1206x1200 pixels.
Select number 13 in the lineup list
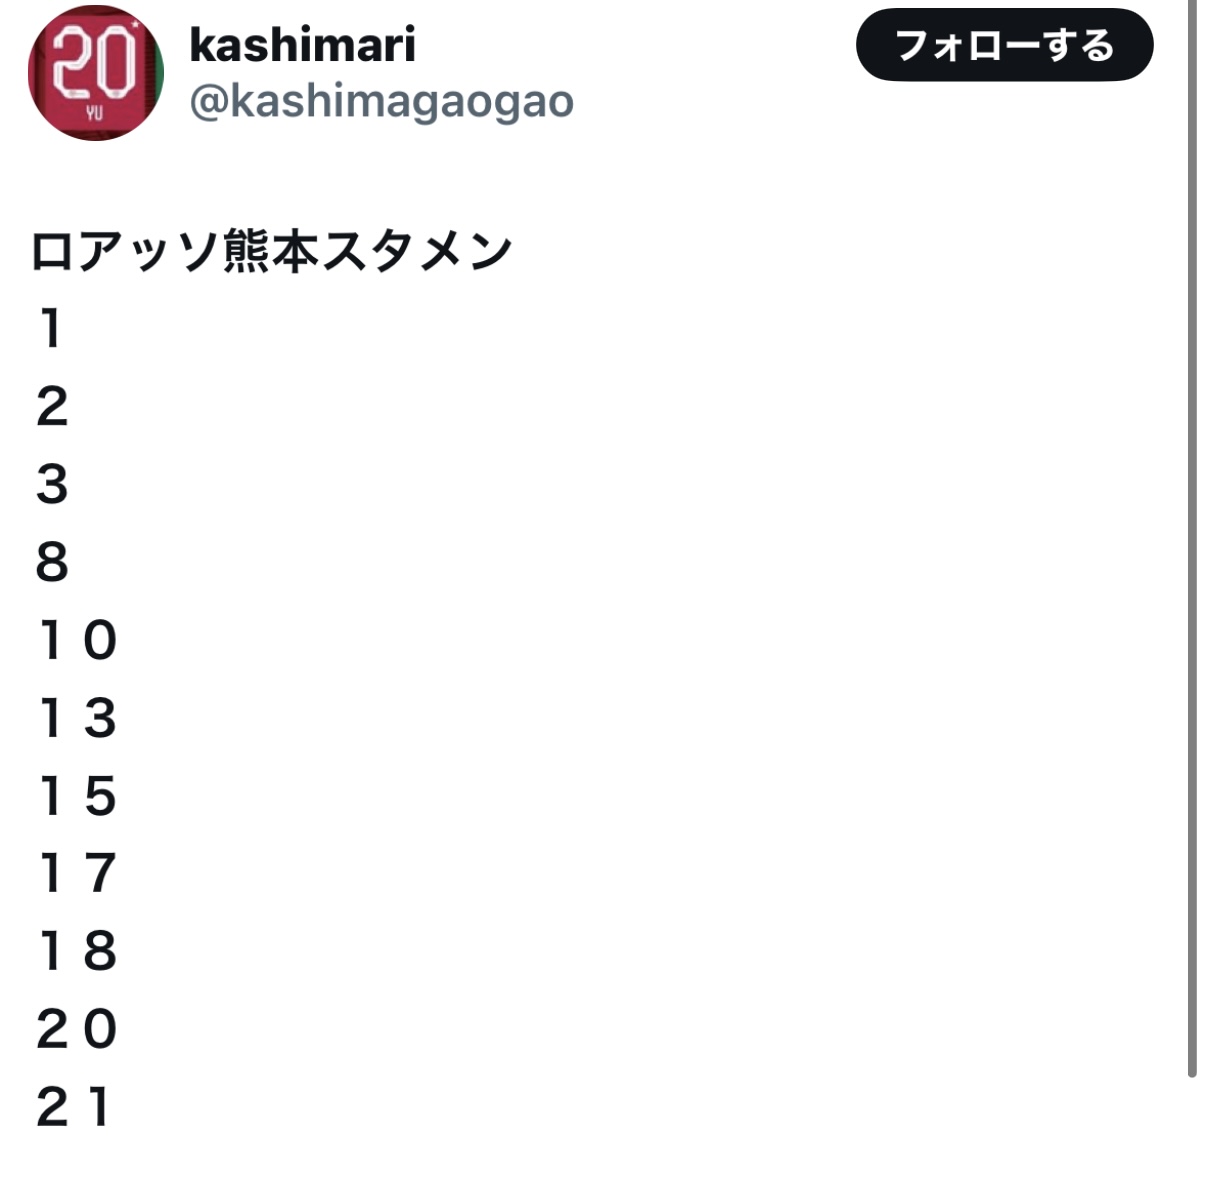(x=77, y=718)
